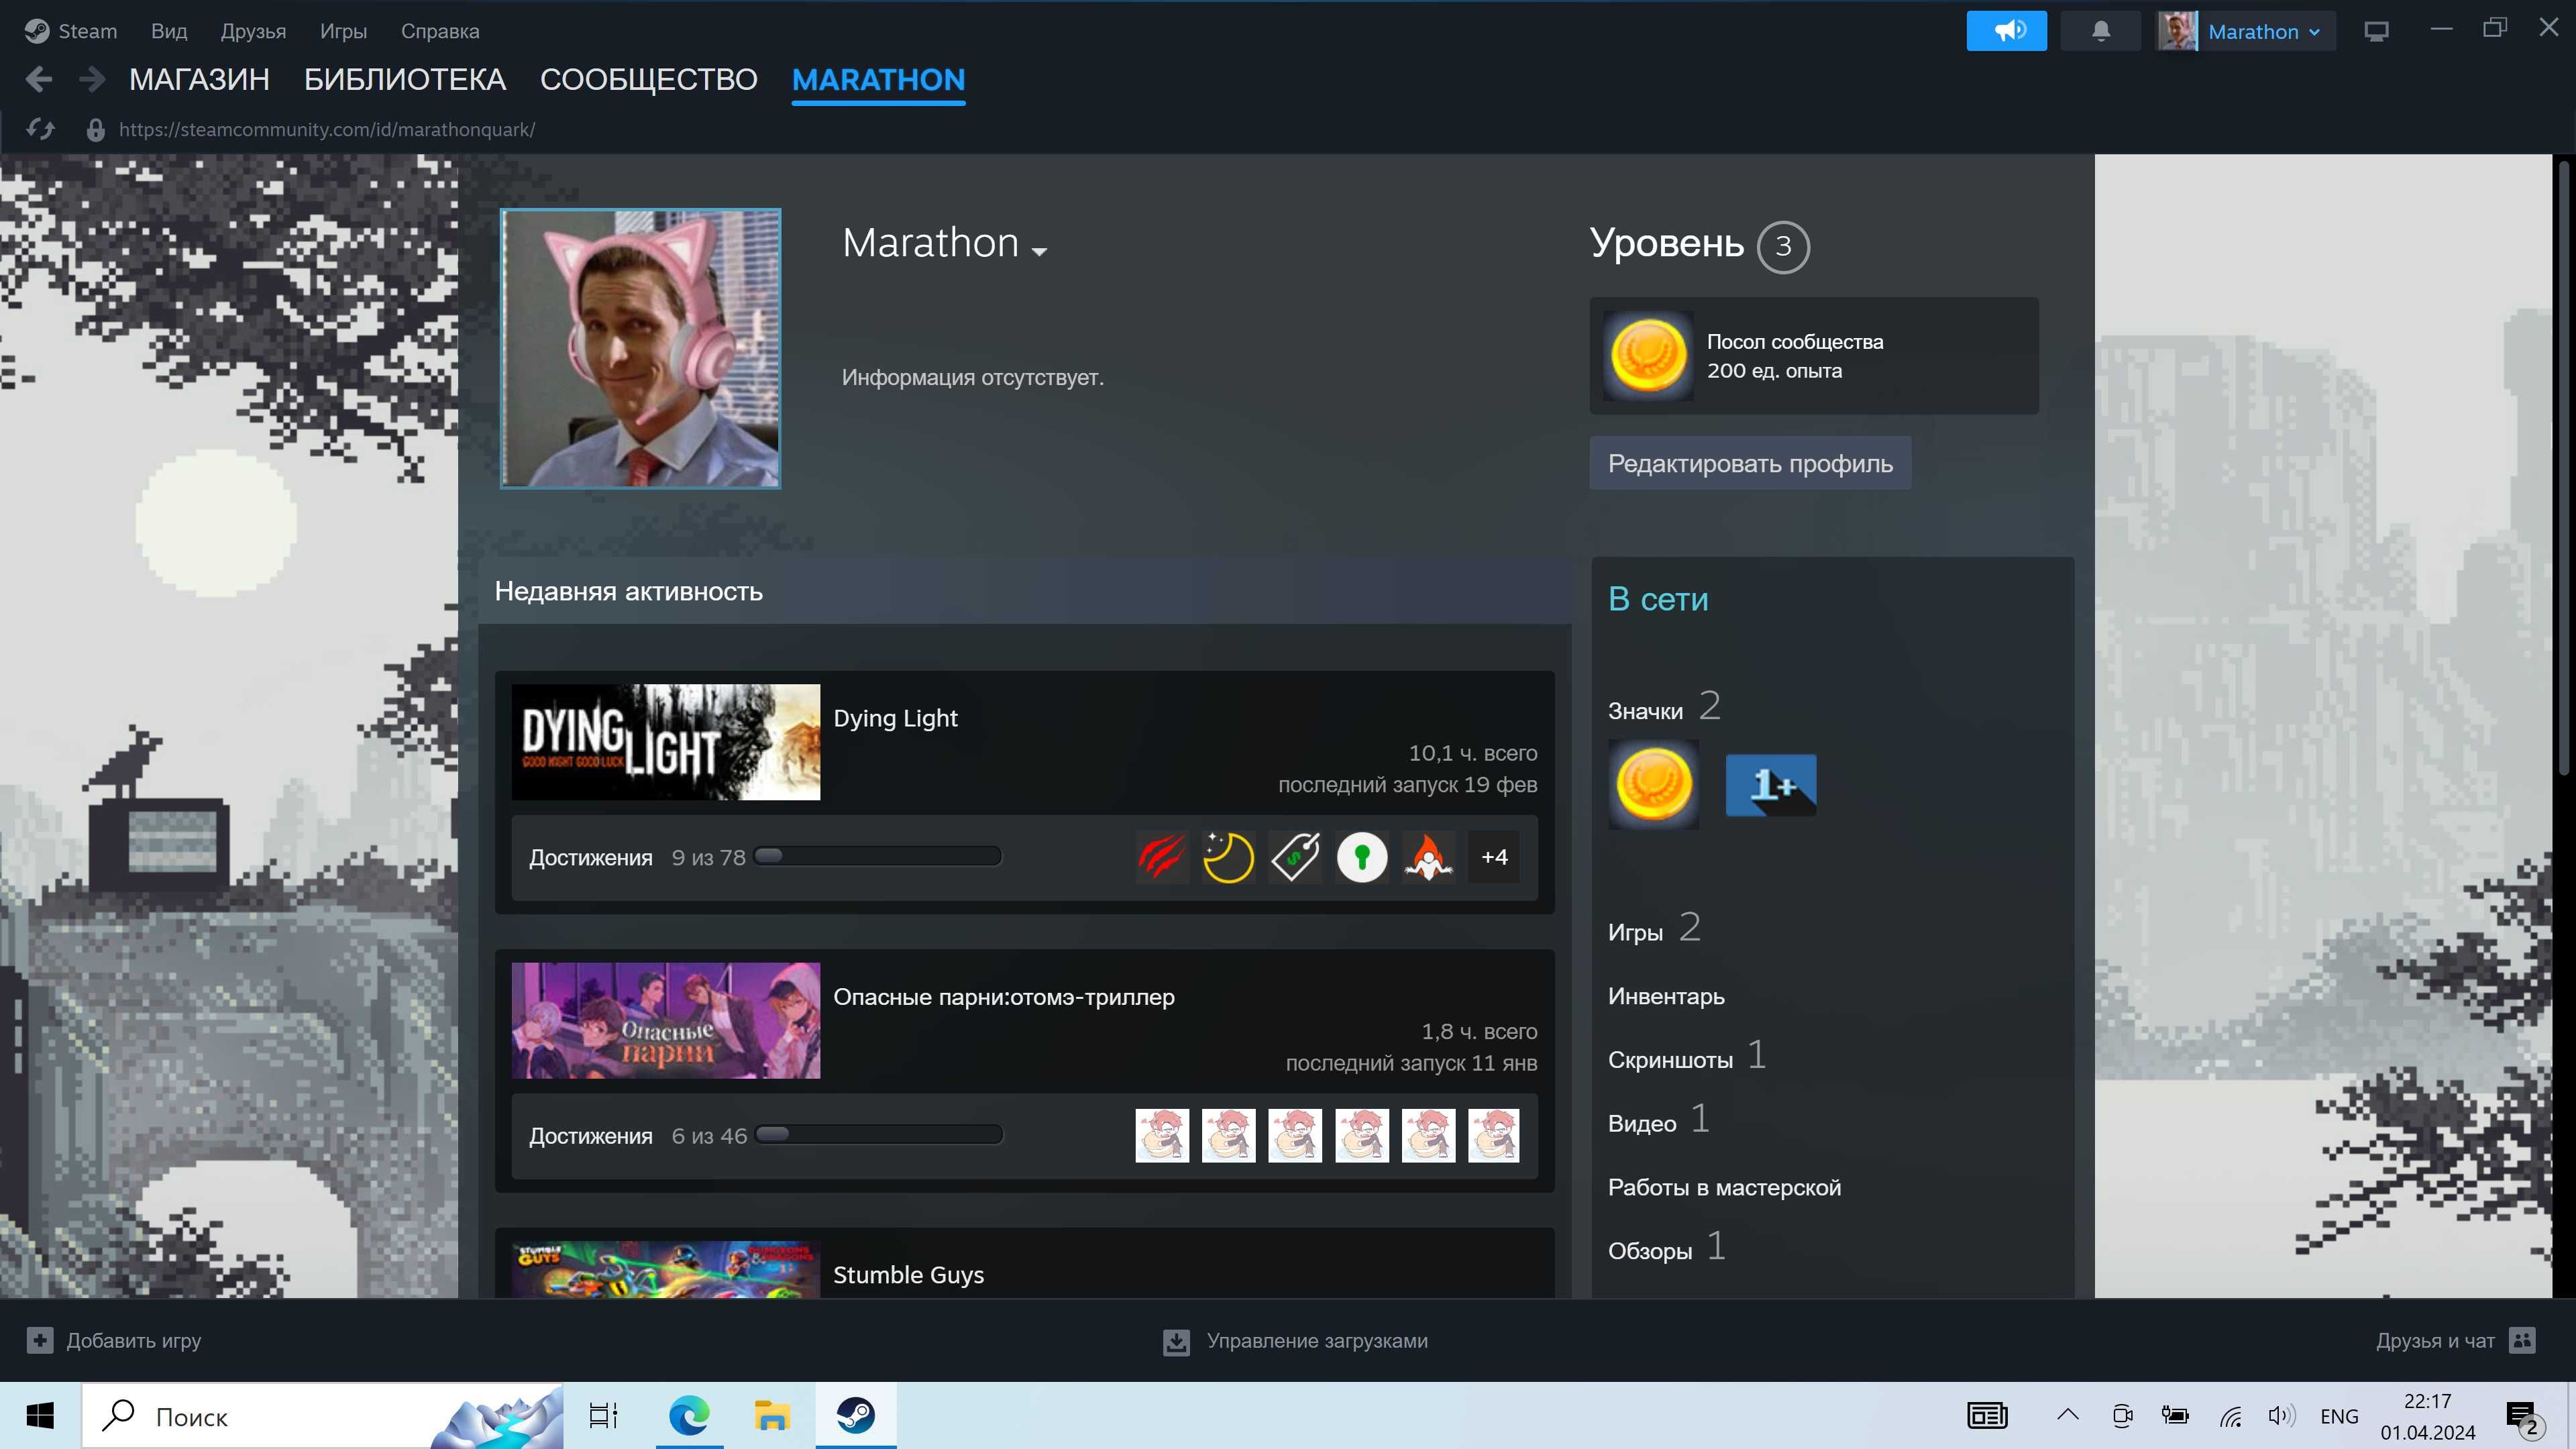Screen dimensions: 2576x1449
Task: Open the Игры menu
Action: pyautogui.click(x=343, y=31)
